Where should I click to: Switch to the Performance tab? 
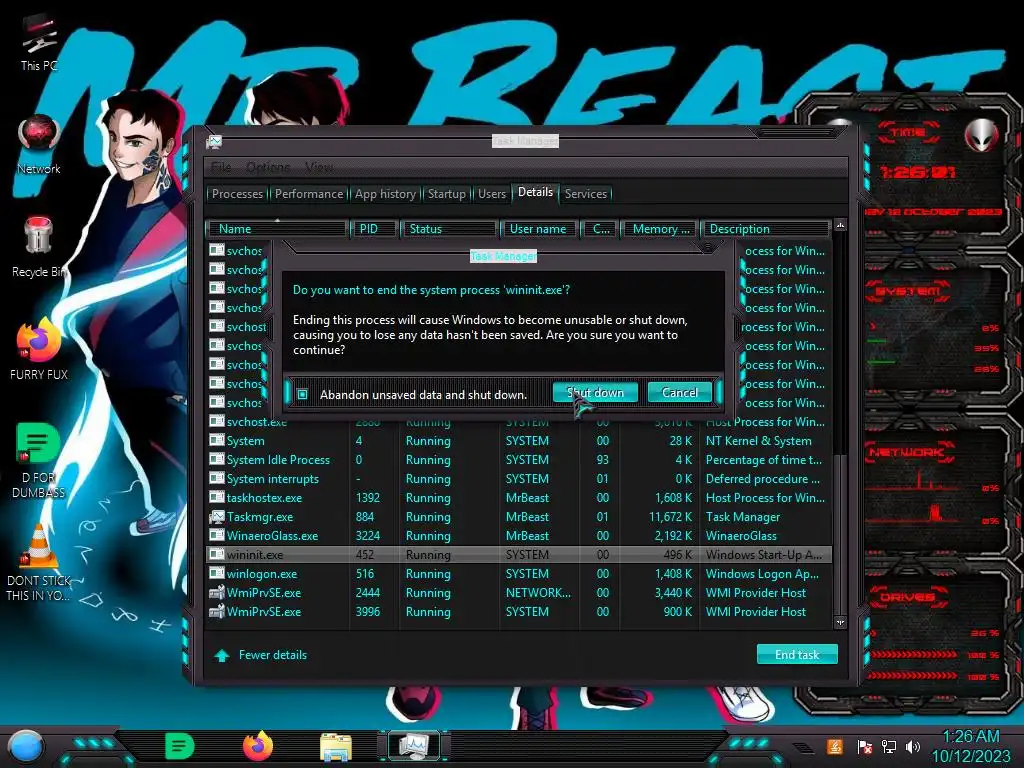coord(308,194)
